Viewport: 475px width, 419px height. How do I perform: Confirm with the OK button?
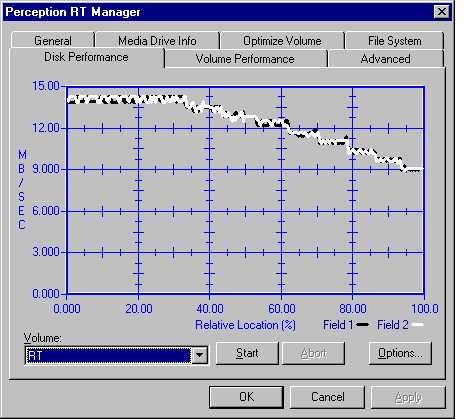[246, 397]
